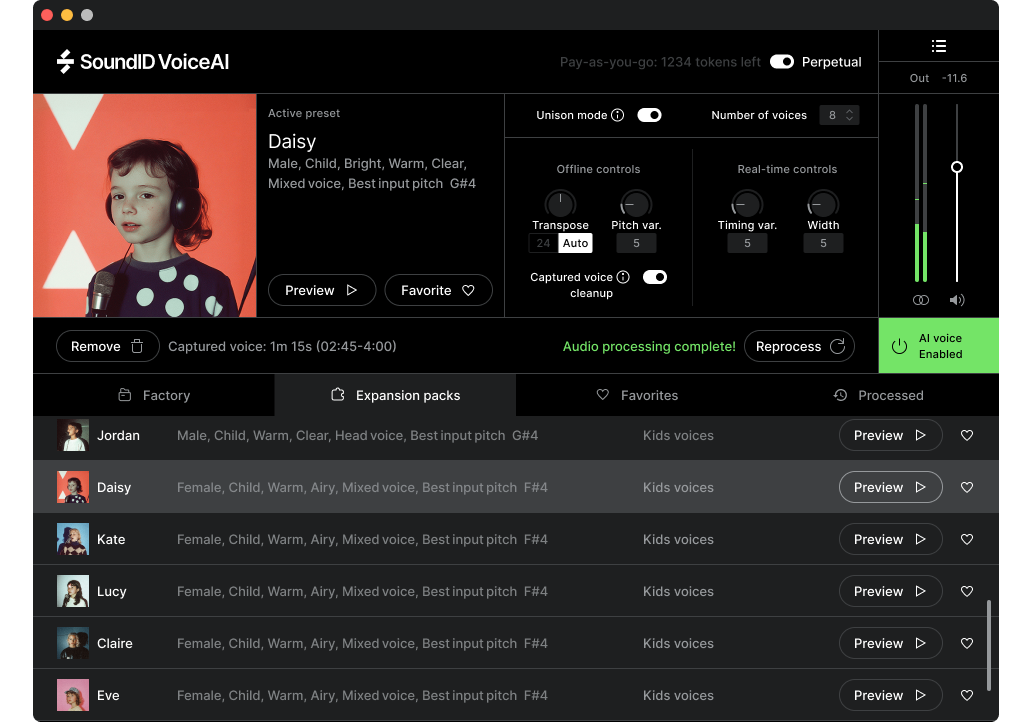Screen dimensions: 1032x722
Task: Toggle the Pay-as-you-go / Perpetual switch
Action: pos(782,62)
